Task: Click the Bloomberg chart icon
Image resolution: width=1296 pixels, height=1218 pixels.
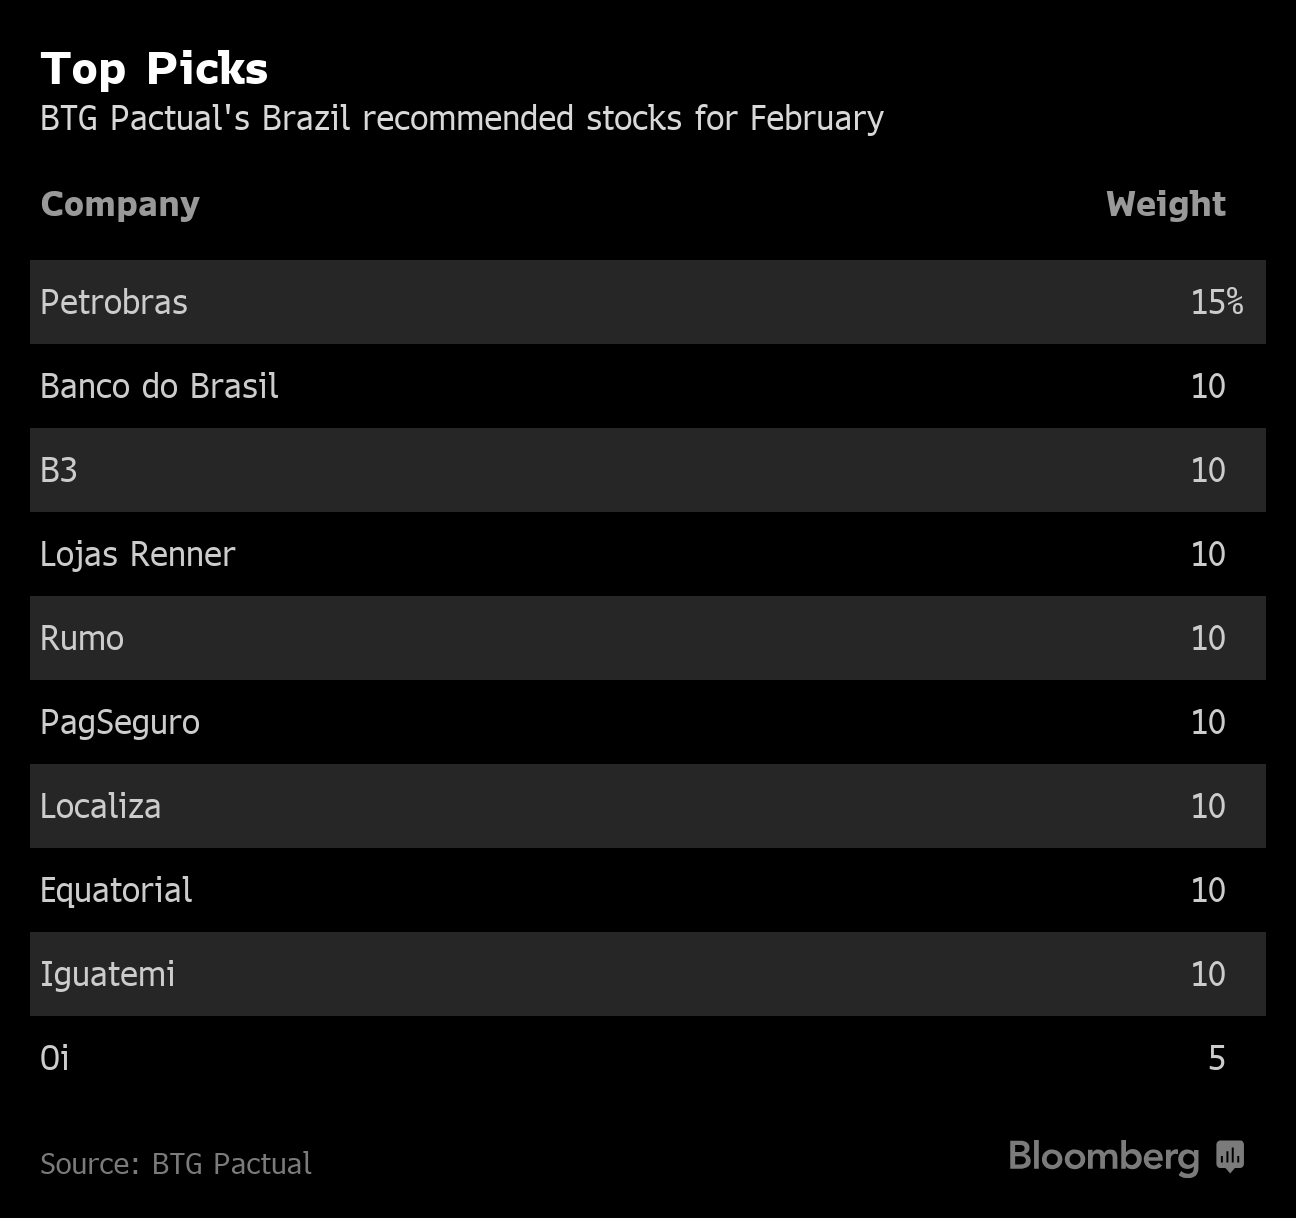Action: pyautogui.click(x=1230, y=1156)
